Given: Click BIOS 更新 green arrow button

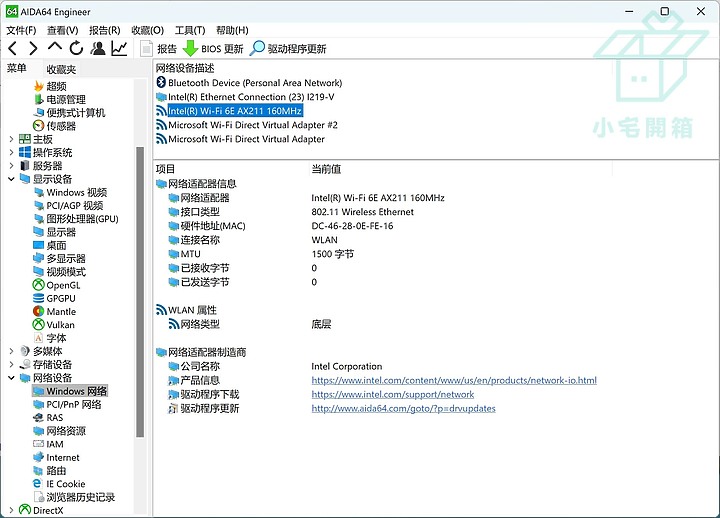Looking at the screenshot, I should click(x=213, y=49).
